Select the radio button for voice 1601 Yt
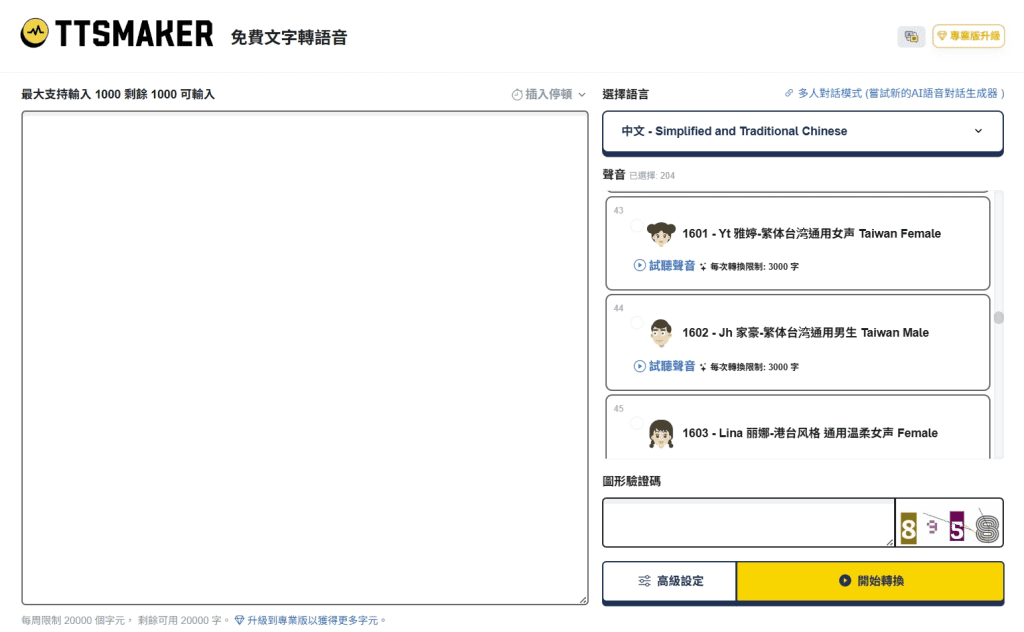 click(637, 225)
